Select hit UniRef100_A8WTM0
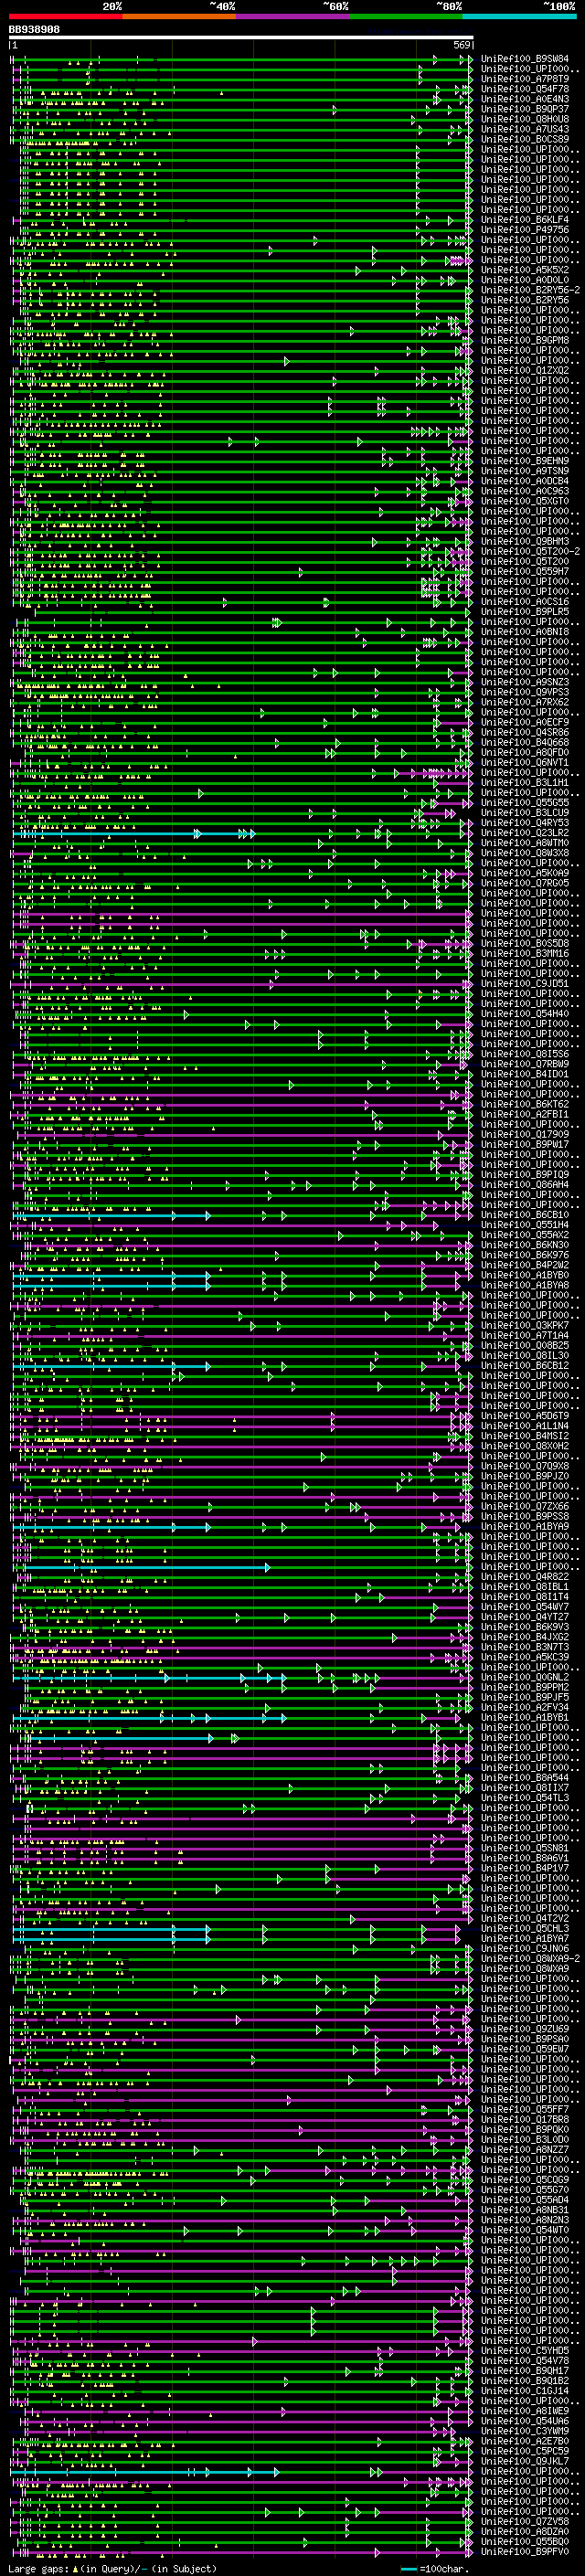Screen dimensions: 585x2576 click(524, 843)
